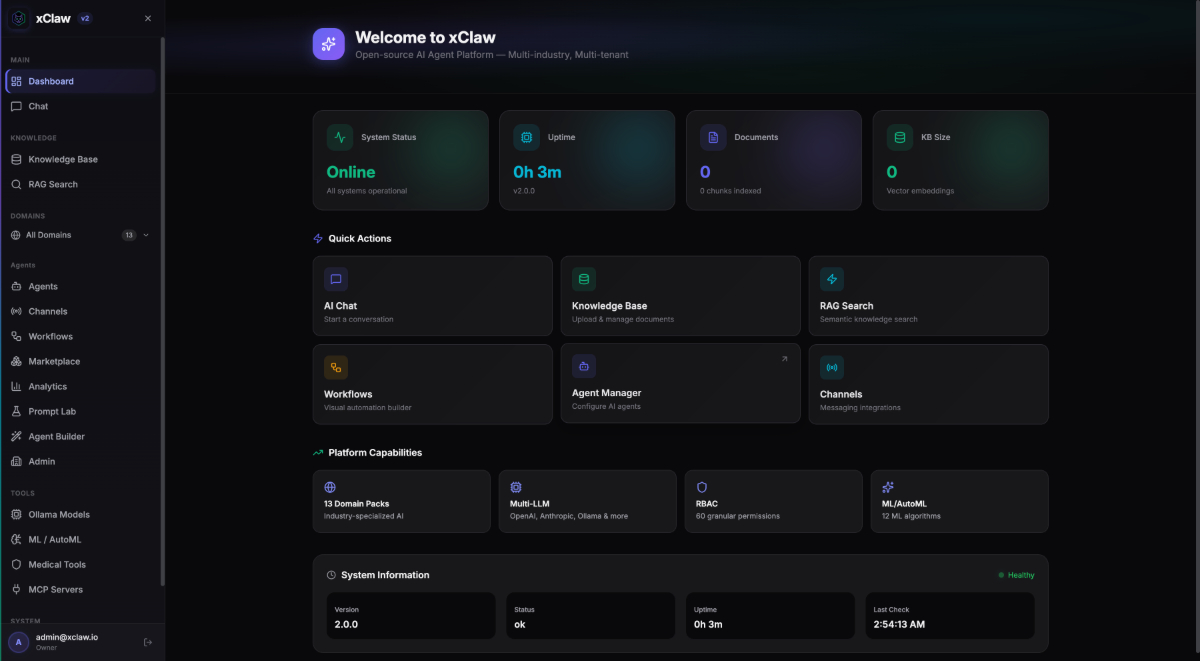Click the v2 version badge
The height and width of the screenshot is (661, 1200).
(x=85, y=18)
